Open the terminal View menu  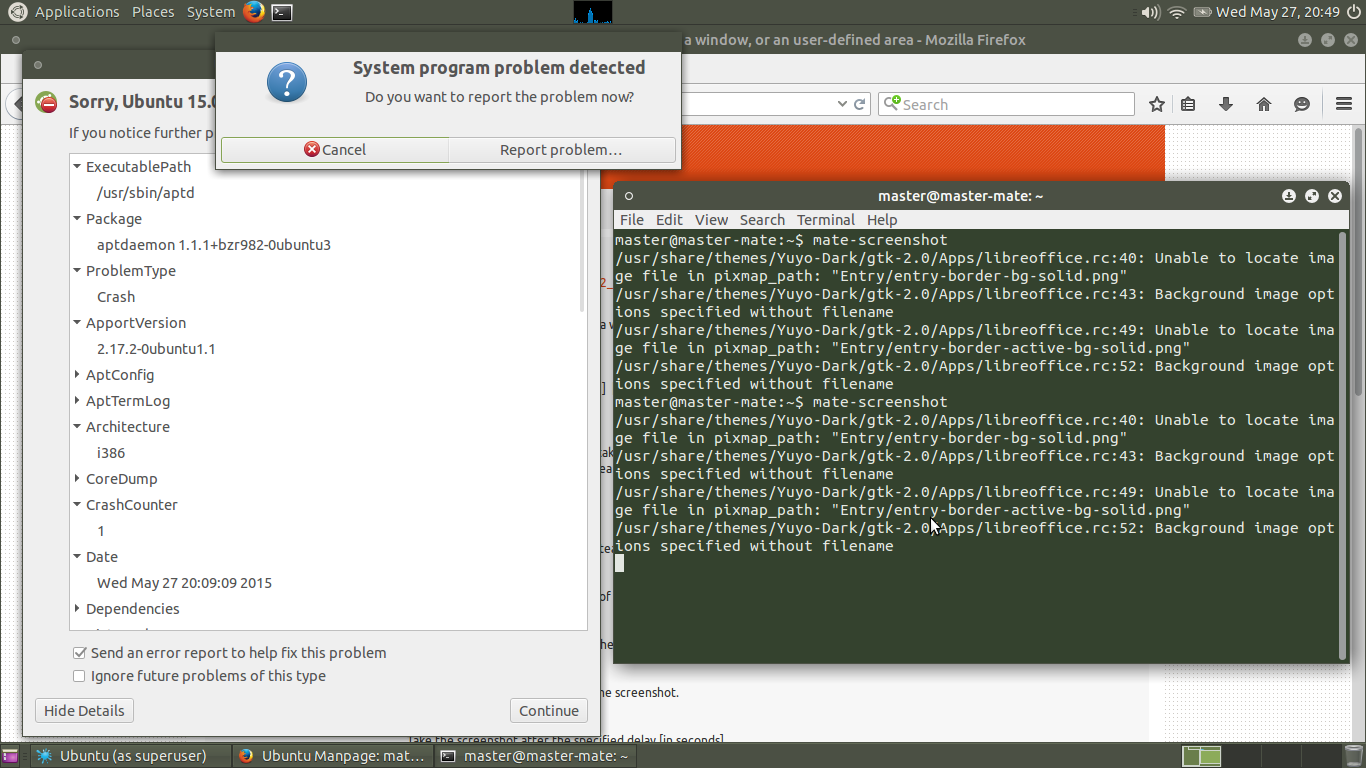tap(711, 220)
